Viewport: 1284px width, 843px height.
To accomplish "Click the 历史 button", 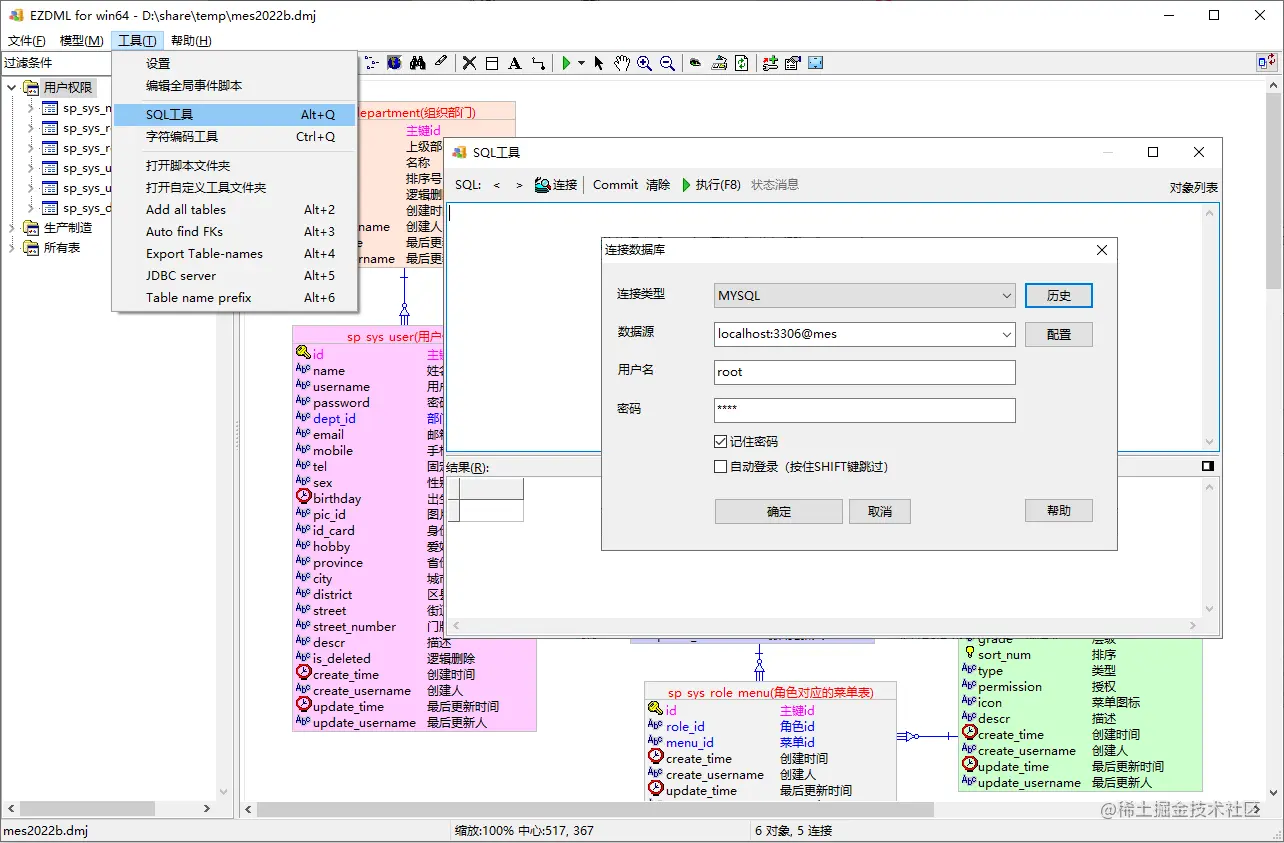I will pyautogui.click(x=1058, y=295).
